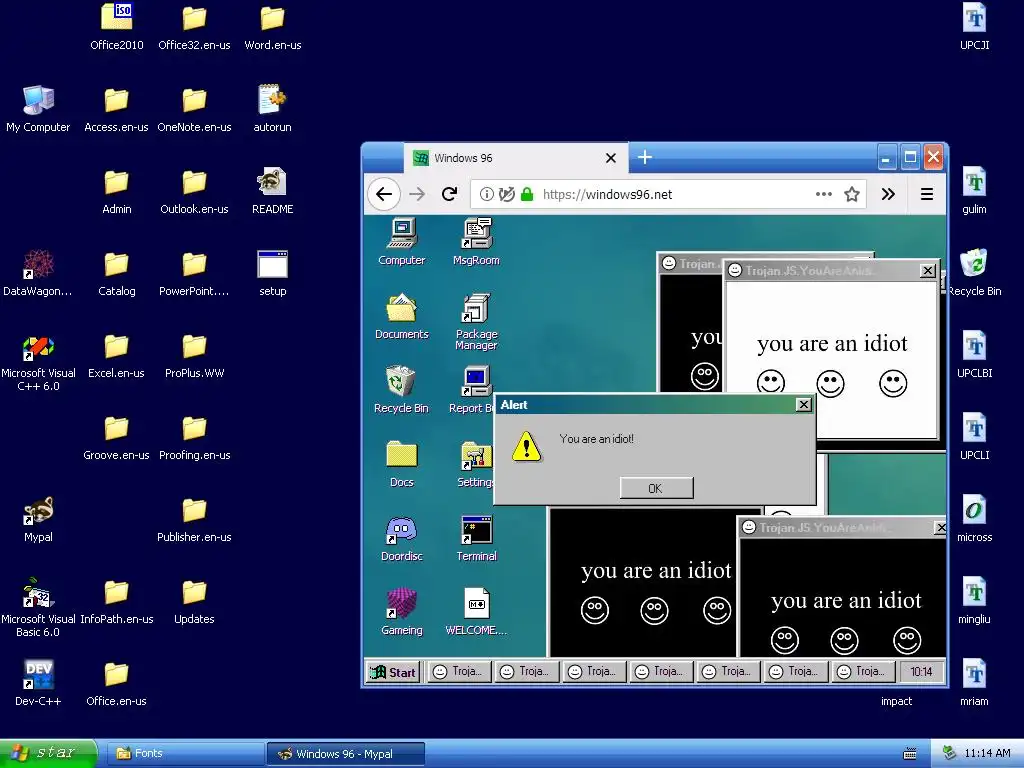Open the MsgRoom icon in Windows 96
Image resolution: width=1024 pixels, height=768 pixels.
point(477,234)
